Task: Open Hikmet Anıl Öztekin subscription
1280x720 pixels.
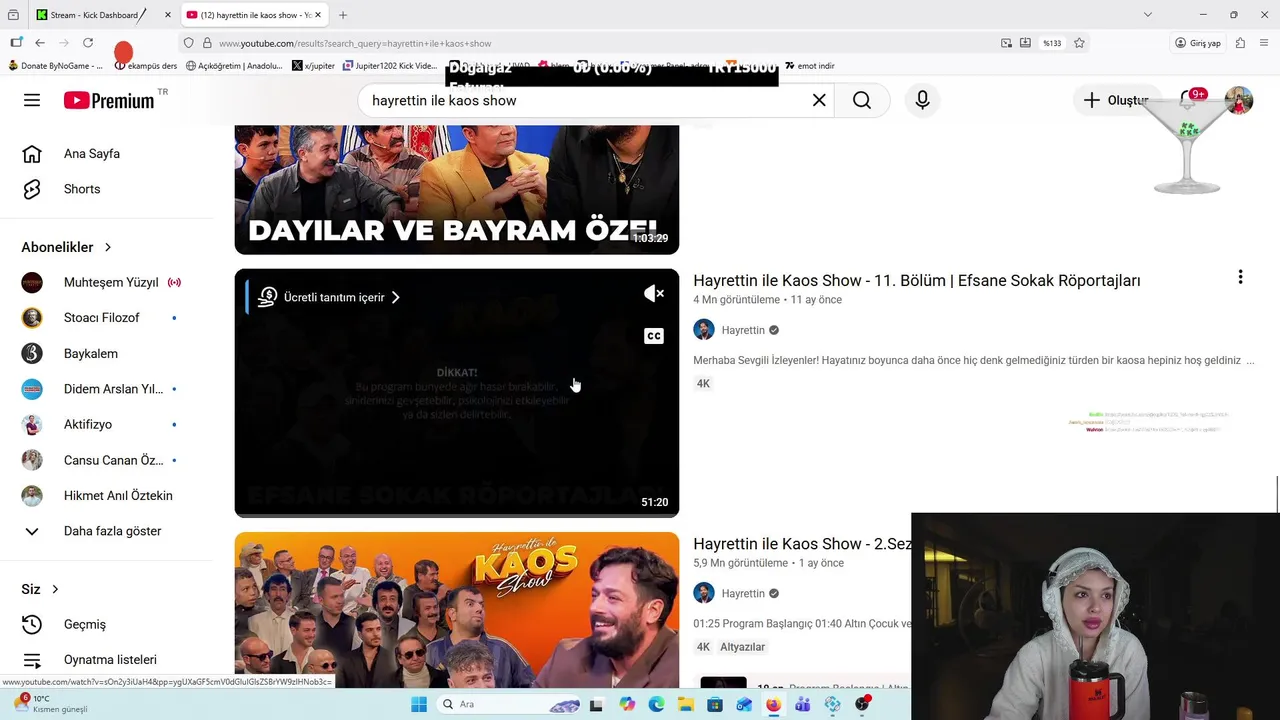Action: pos(118,496)
